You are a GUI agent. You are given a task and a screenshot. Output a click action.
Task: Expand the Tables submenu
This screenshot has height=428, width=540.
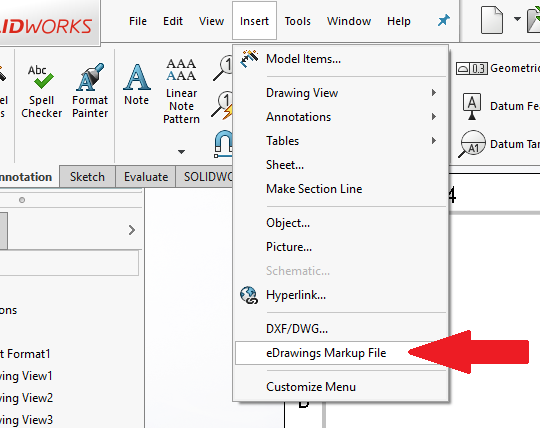pos(341,140)
